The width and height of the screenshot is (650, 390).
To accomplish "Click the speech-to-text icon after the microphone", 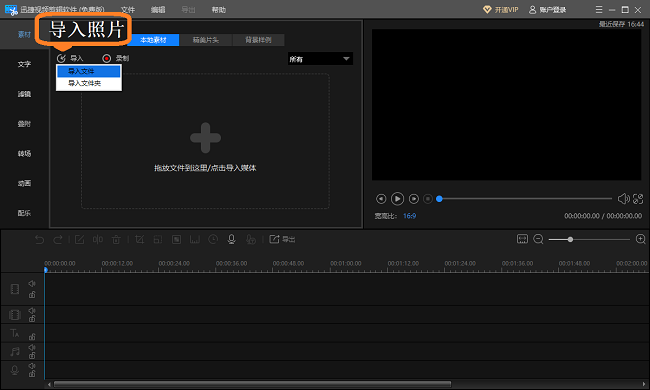I will tap(250, 240).
